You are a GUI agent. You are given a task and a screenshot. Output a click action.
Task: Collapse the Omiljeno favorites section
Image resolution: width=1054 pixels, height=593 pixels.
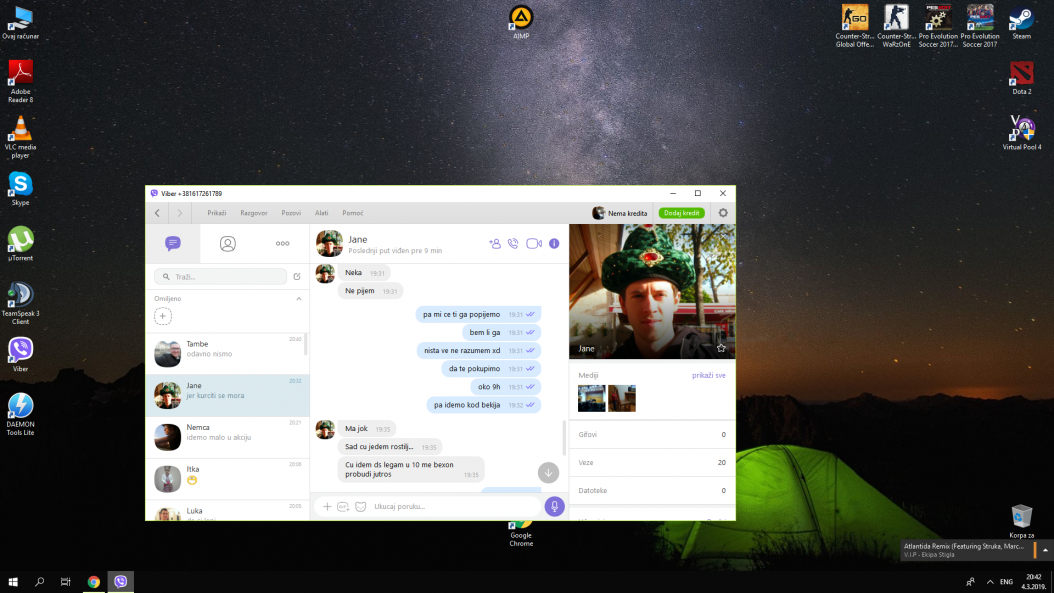[298, 299]
